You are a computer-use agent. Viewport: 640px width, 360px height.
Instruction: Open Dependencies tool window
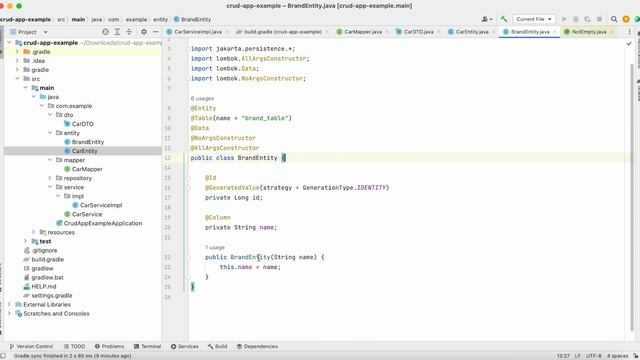click(257, 346)
